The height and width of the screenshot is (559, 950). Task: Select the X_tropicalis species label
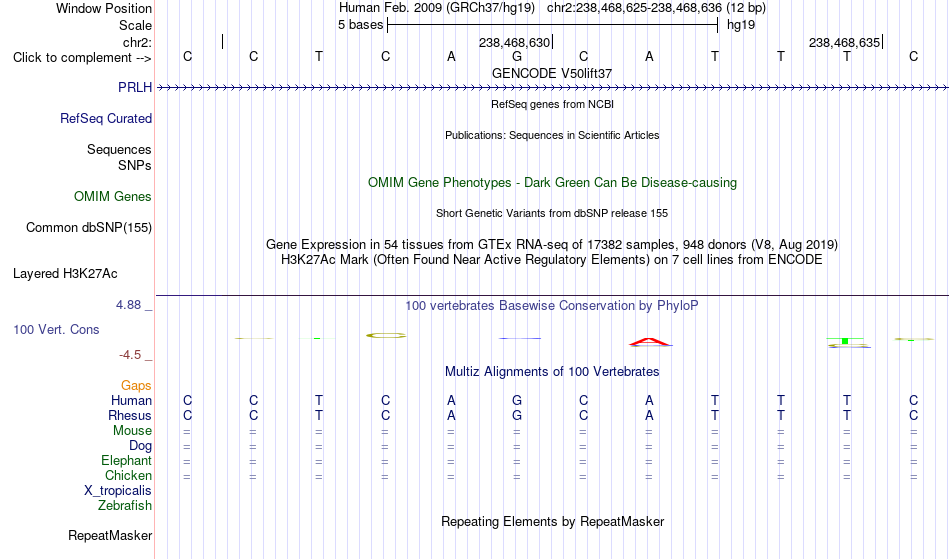point(118,491)
